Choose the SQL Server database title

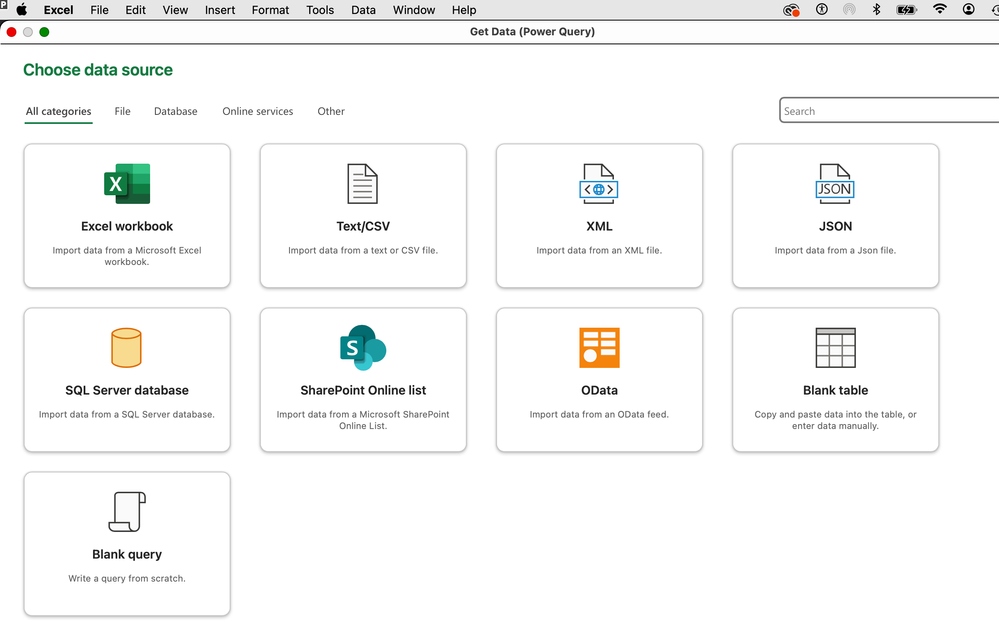click(x=127, y=390)
